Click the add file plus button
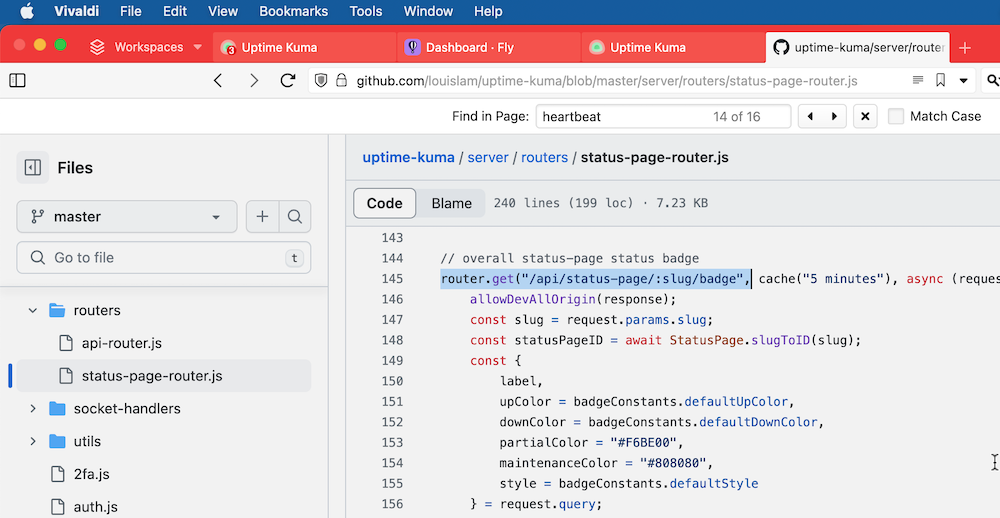Image resolution: width=1000 pixels, height=518 pixels. coord(262,217)
